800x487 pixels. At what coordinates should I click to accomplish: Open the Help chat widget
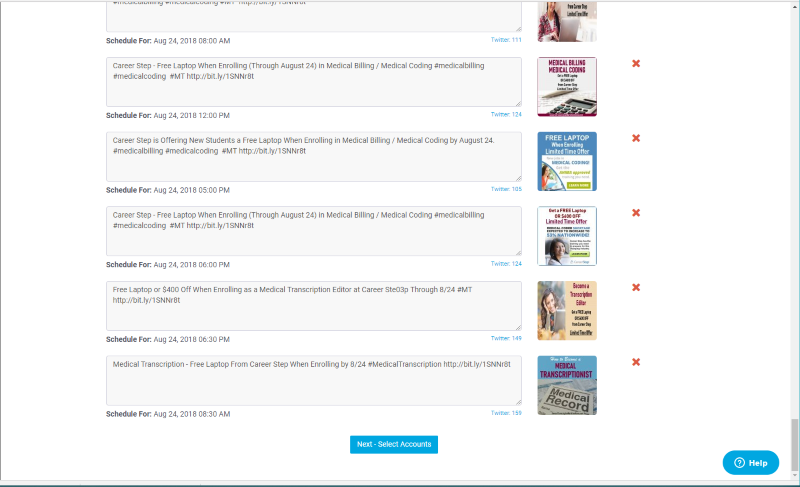point(750,463)
